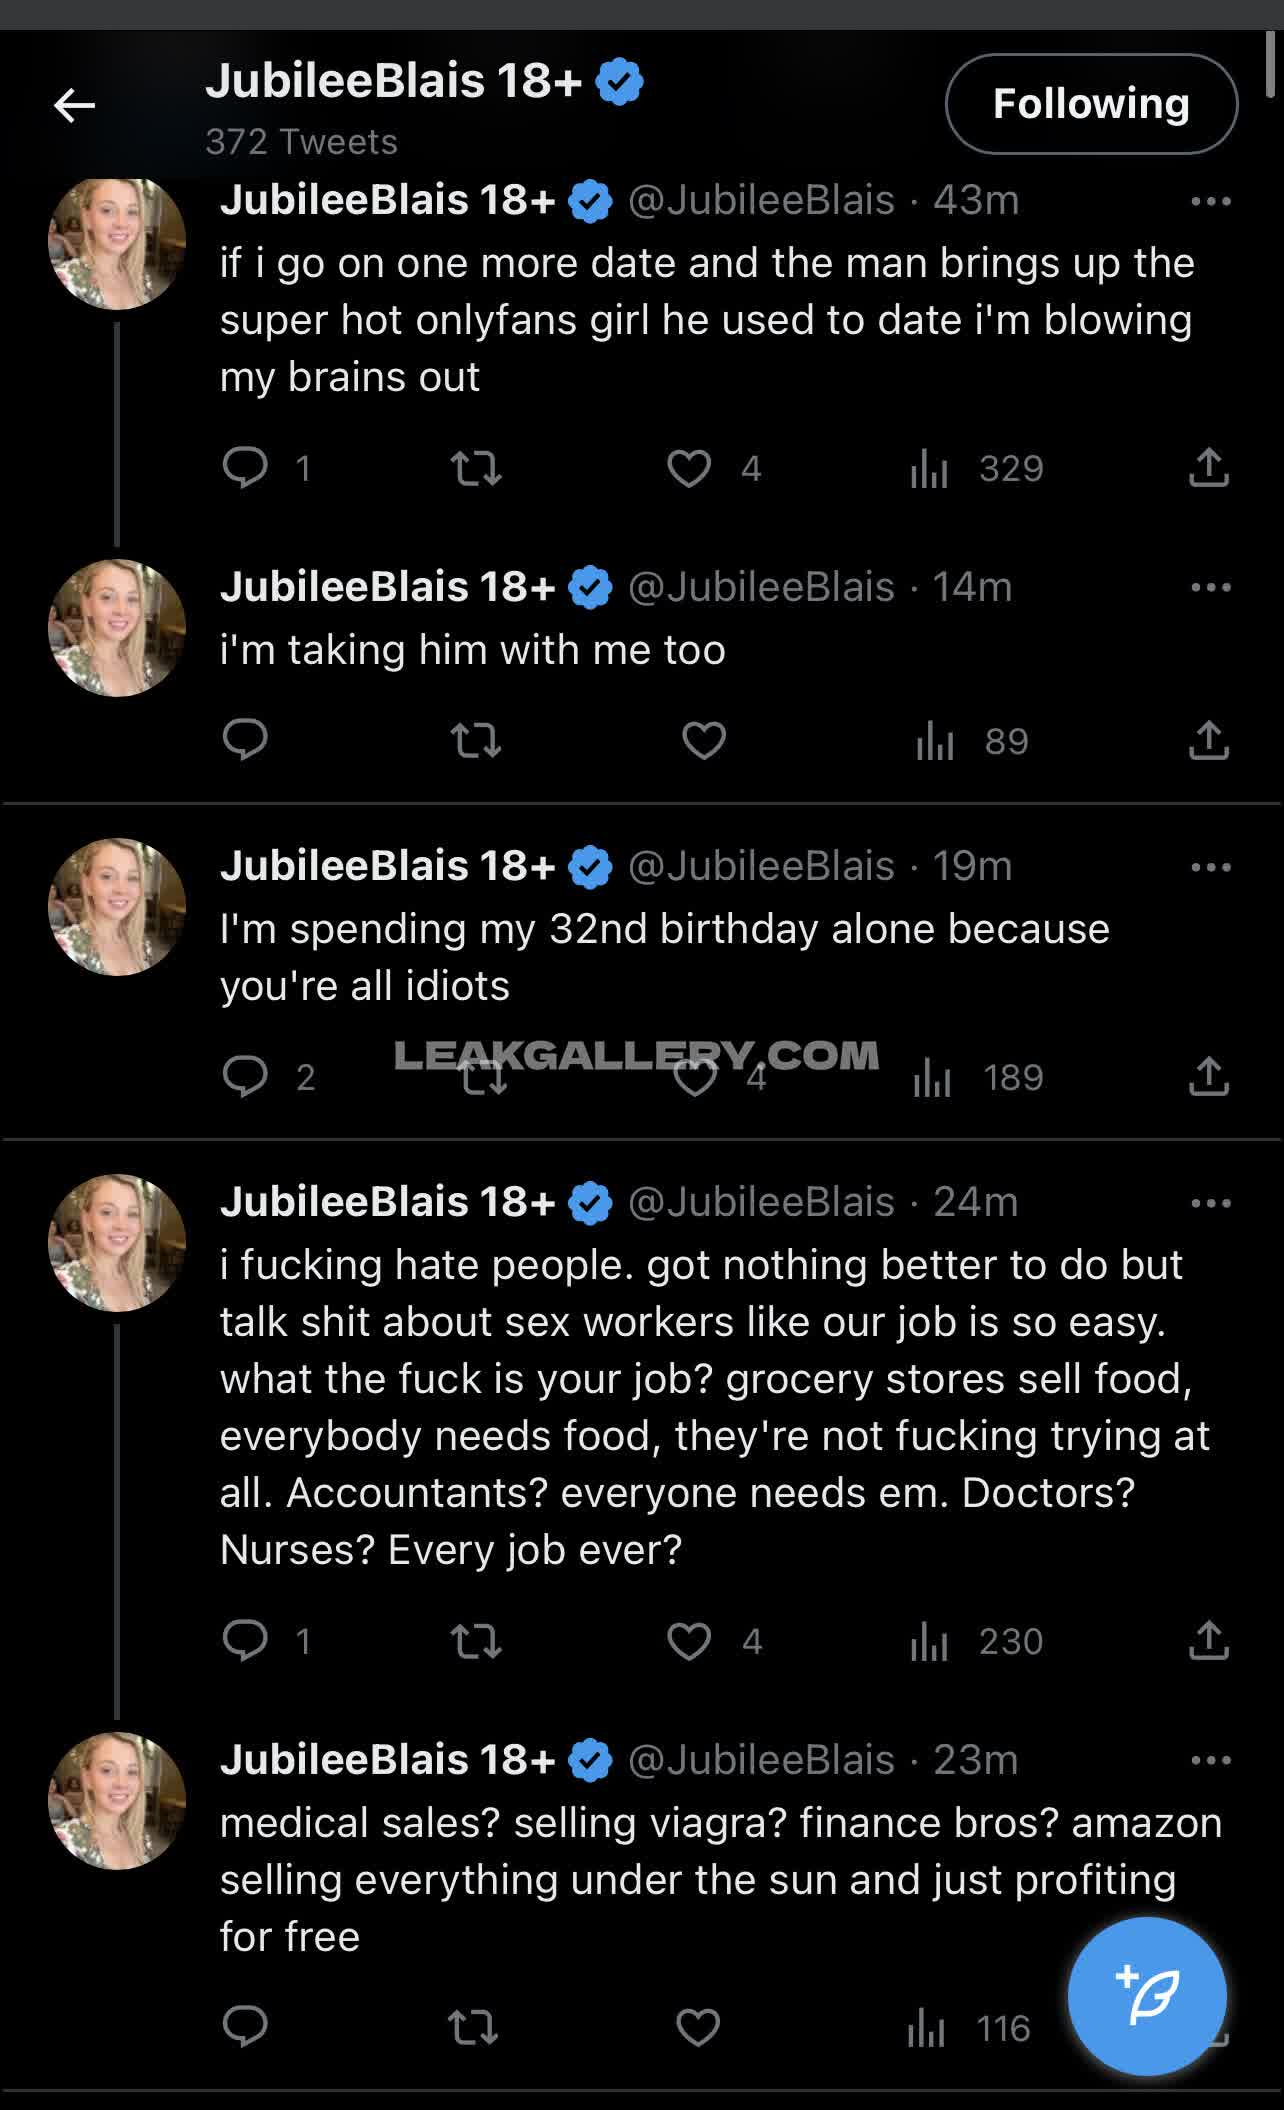Viewport: 1284px width, 2110px height.
Task: Open profile picture on the 23m tweet
Action: [x=117, y=1800]
